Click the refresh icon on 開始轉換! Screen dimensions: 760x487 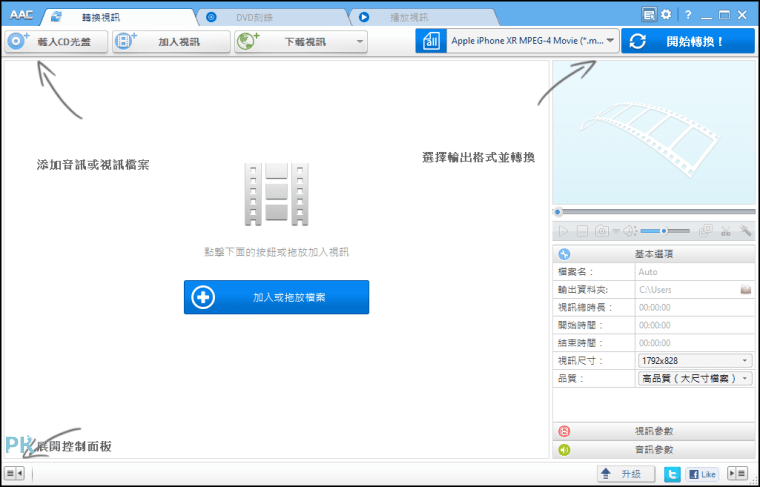637,41
